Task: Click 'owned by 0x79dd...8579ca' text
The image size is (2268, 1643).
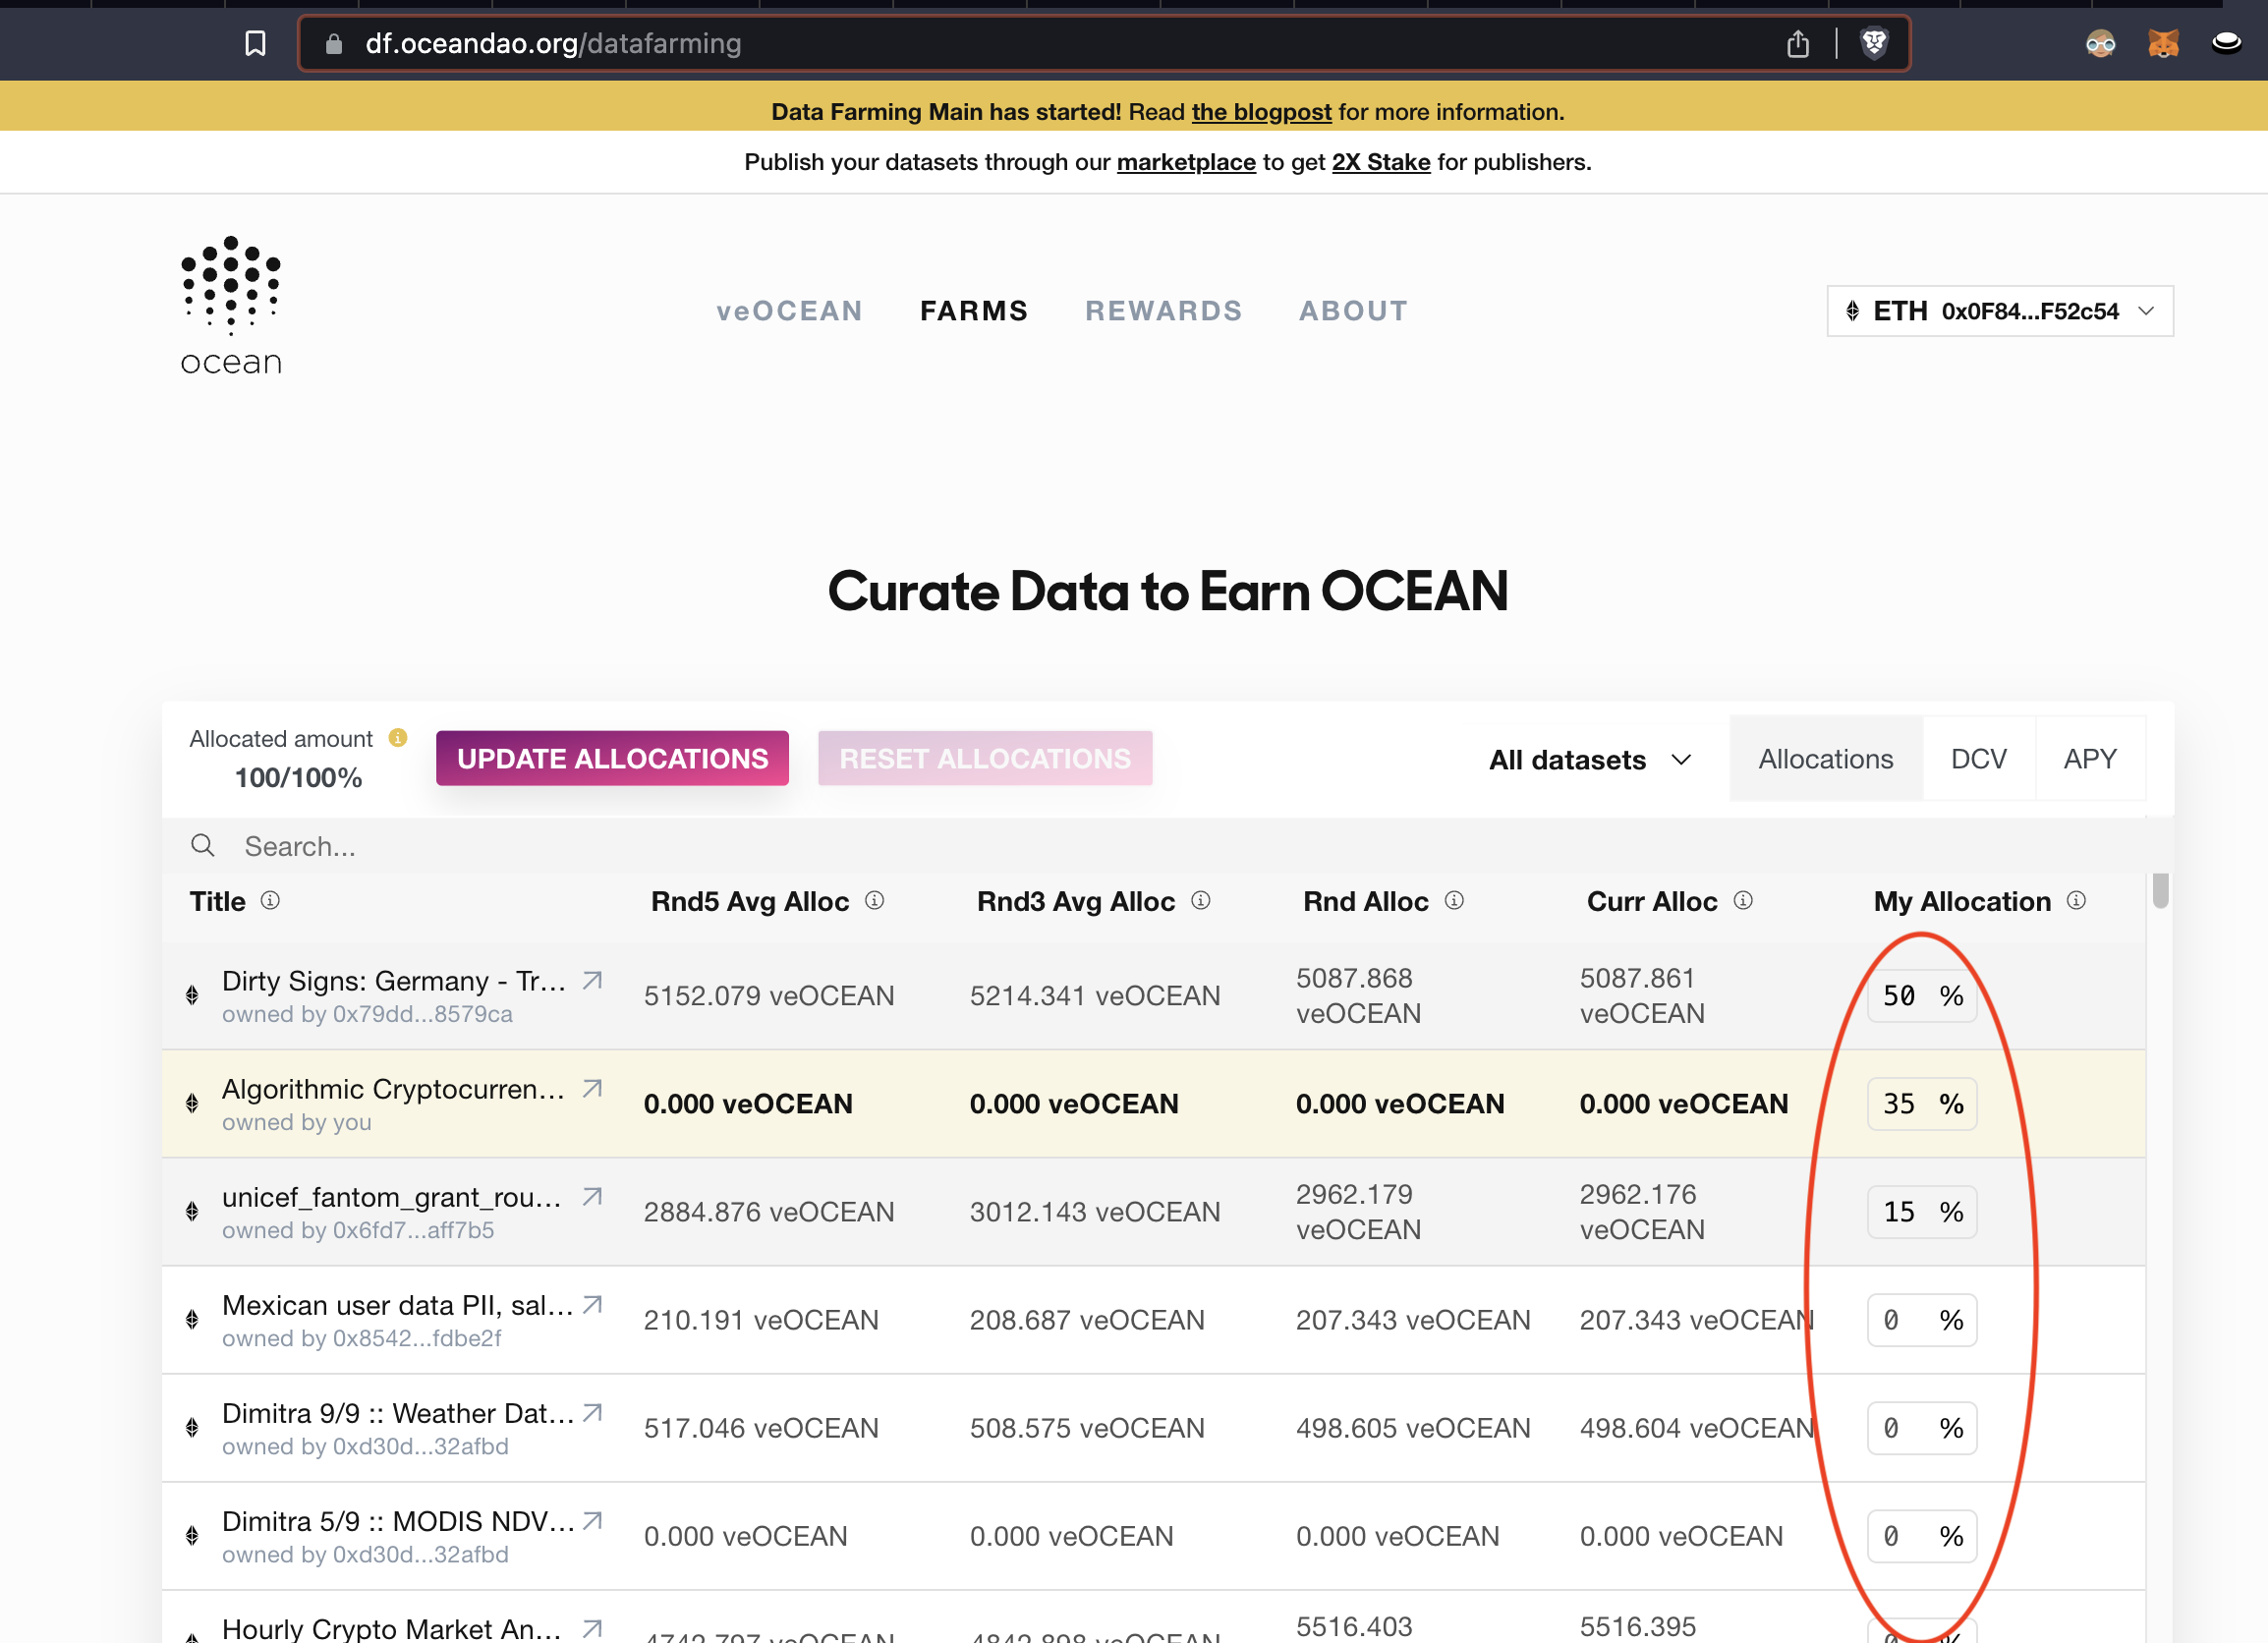Action: pyautogui.click(x=367, y=1013)
